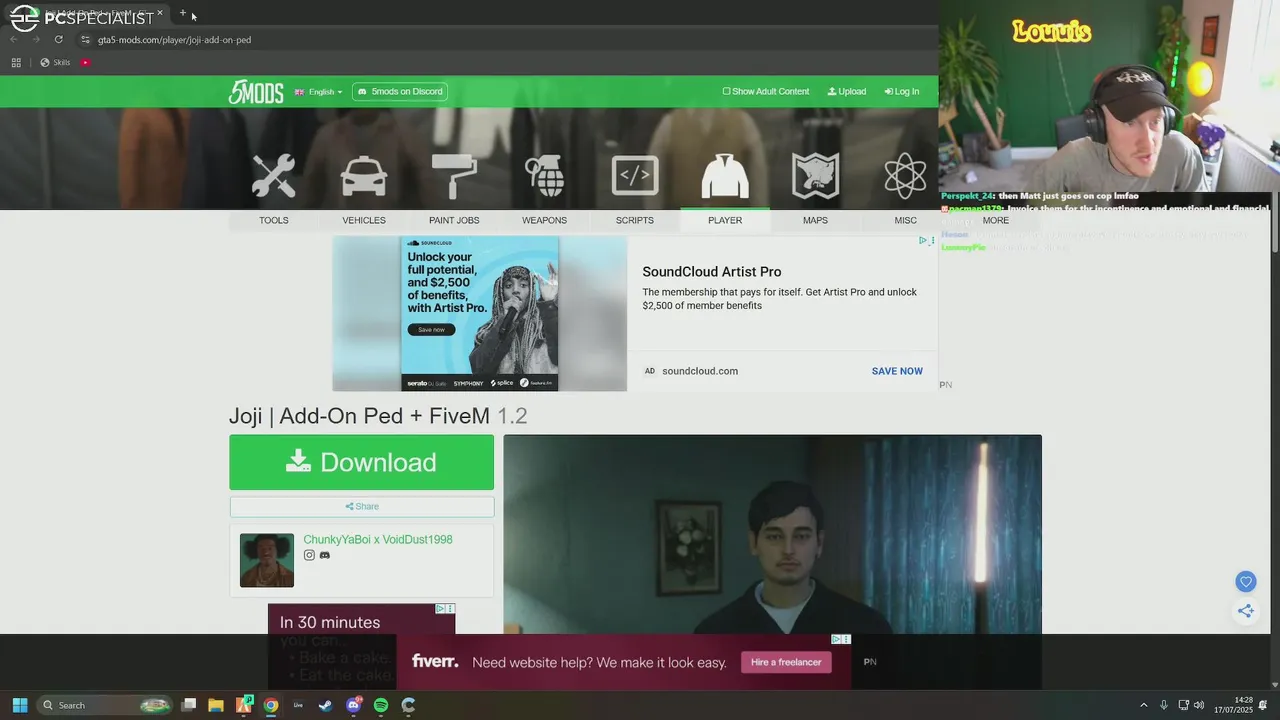Open the taskbar clock showing 14:28
Image resolution: width=1280 pixels, height=720 pixels.
coord(1234,705)
